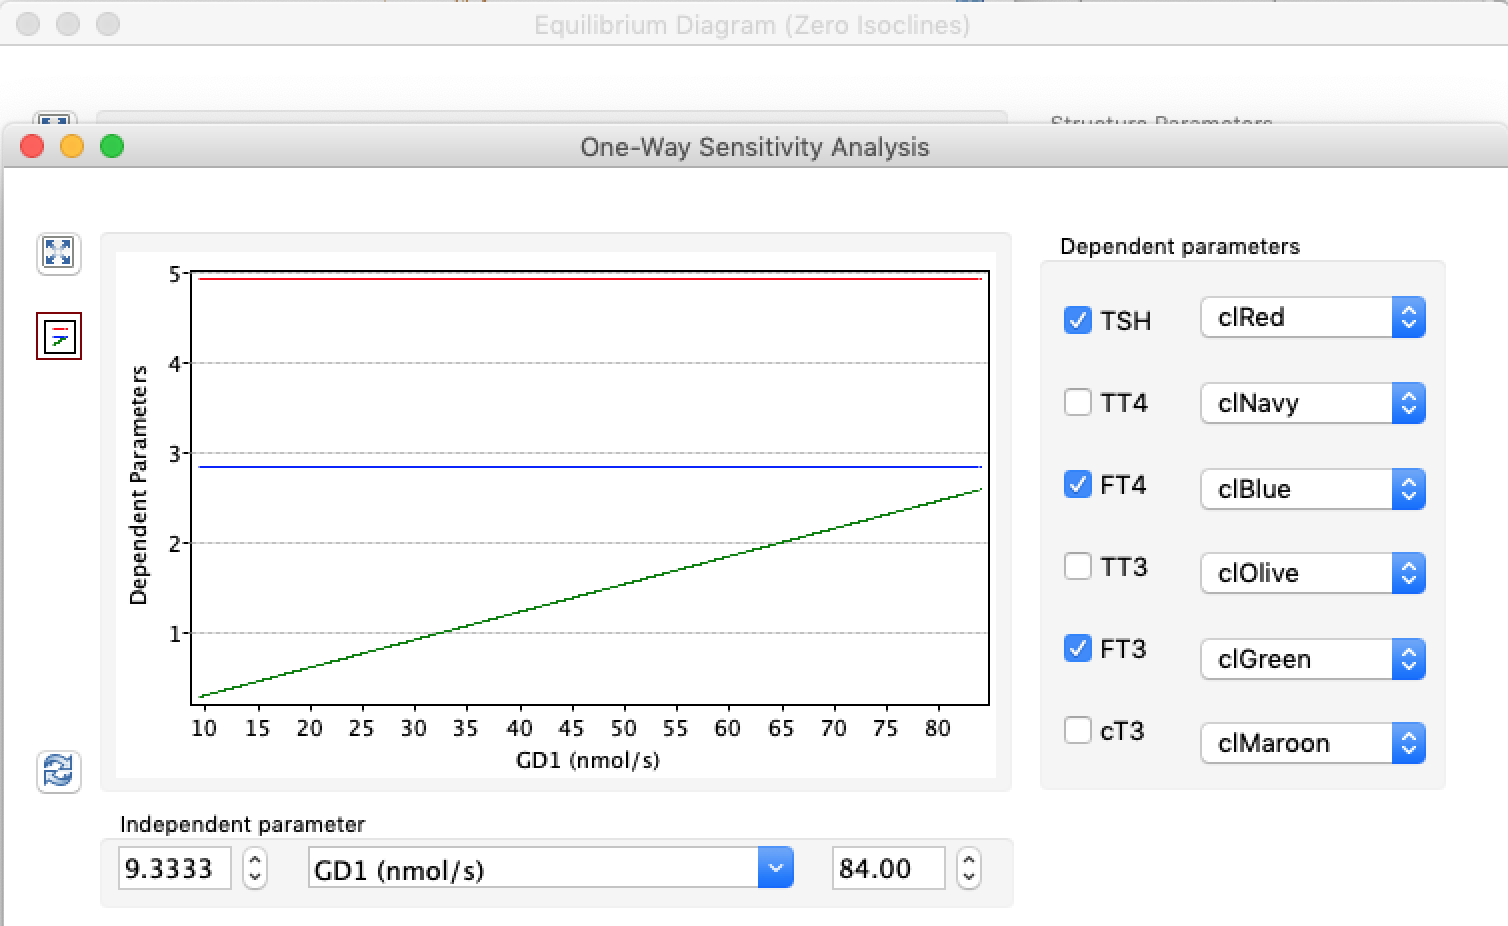The height and width of the screenshot is (926, 1508).
Task: Toggle the chart legend icon
Action: tap(58, 336)
